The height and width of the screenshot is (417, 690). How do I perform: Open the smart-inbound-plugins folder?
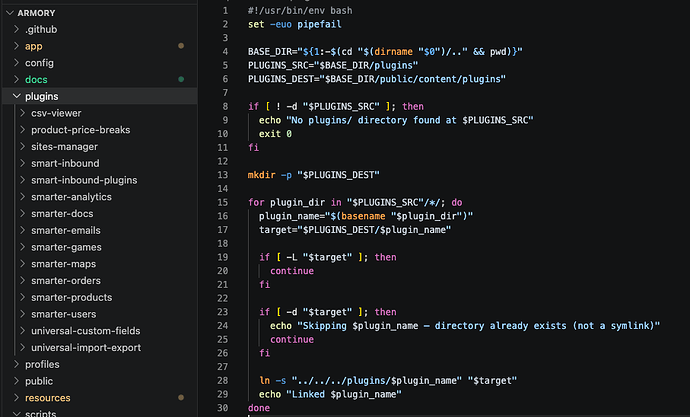(x=84, y=180)
